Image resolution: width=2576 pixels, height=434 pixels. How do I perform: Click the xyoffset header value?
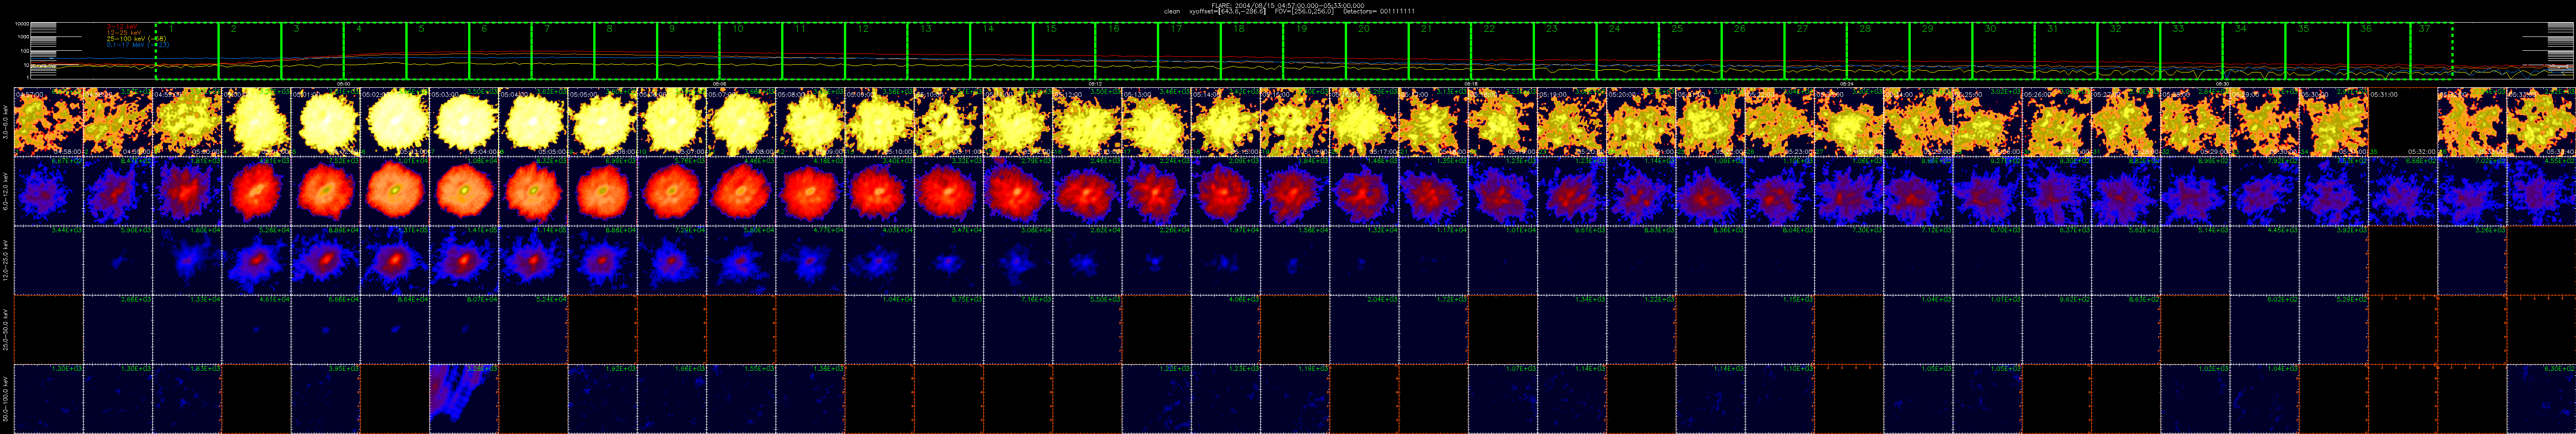click(1227, 11)
